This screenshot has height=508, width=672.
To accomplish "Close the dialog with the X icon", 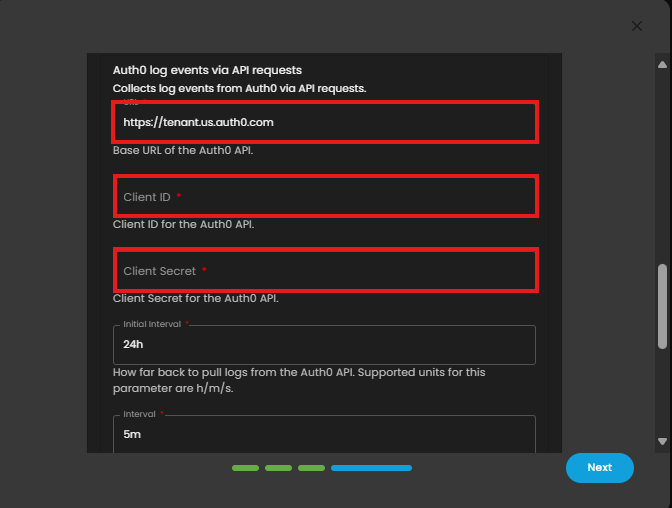I will pyautogui.click(x=636, y=26).
